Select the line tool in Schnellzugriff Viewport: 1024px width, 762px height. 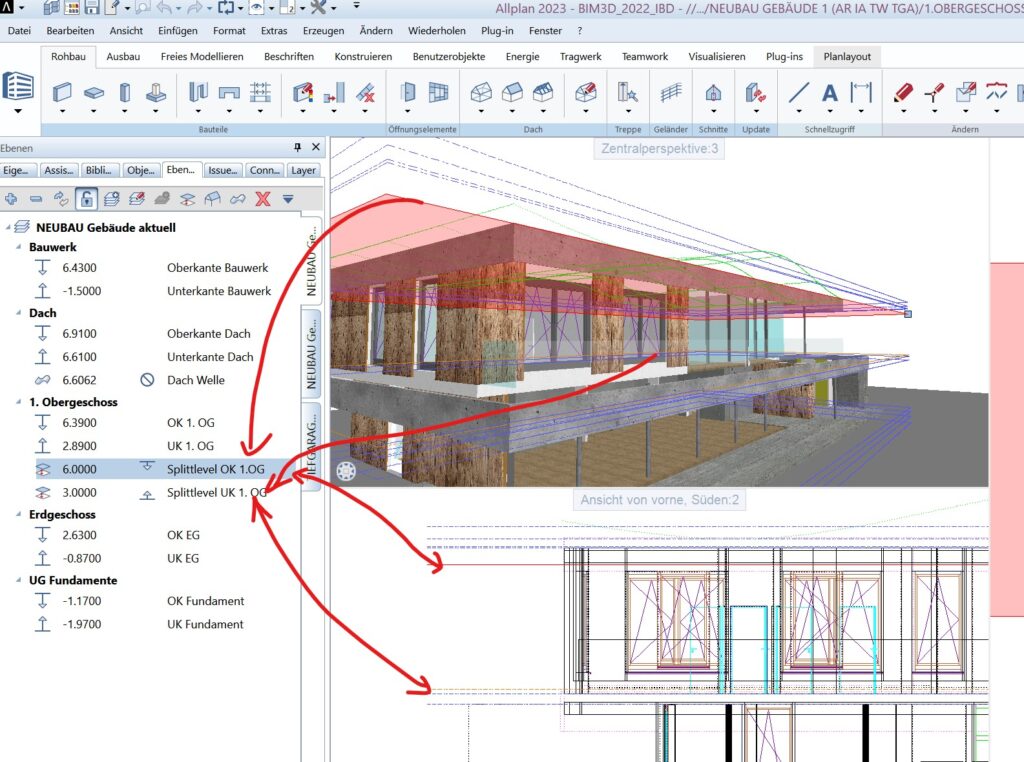tap(798, 93)
